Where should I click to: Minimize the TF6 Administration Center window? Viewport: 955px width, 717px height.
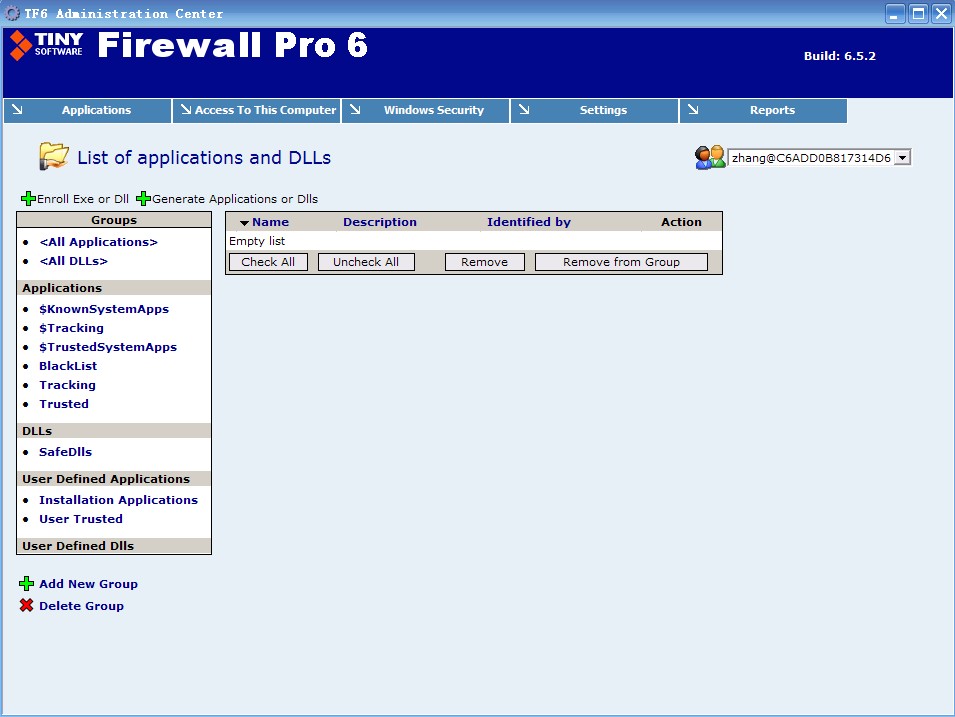[895, 13]
